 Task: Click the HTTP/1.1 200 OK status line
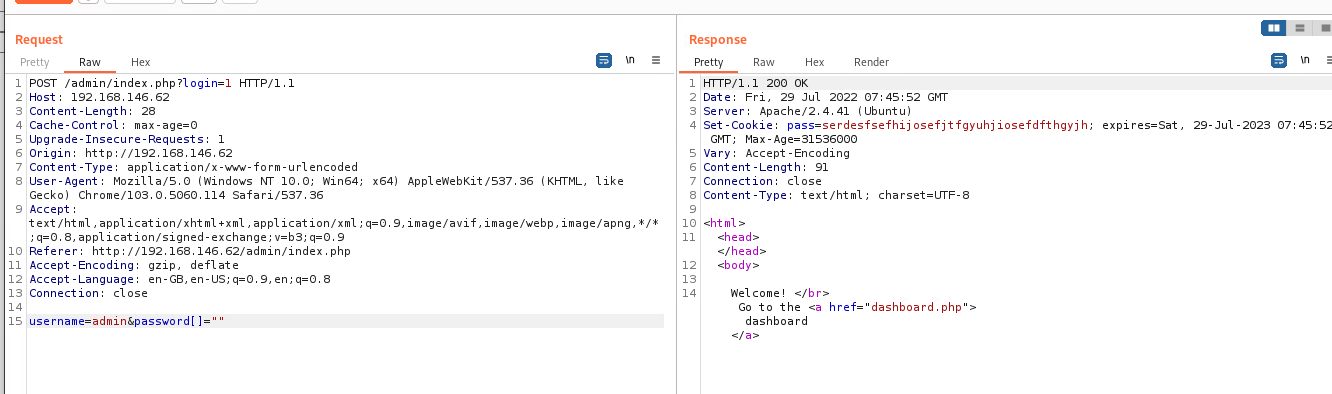(x=756, y=83)
